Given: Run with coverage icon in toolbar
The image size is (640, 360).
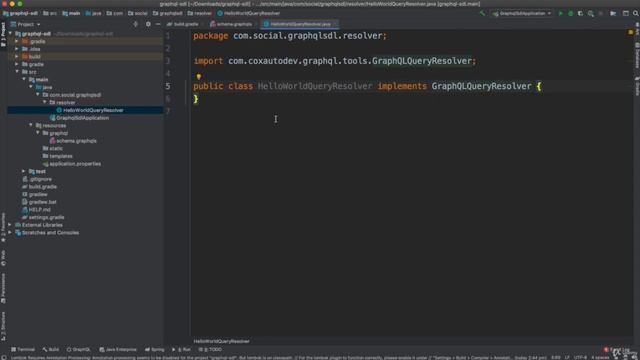Looking at the screenshot, I should click(580, 13).
